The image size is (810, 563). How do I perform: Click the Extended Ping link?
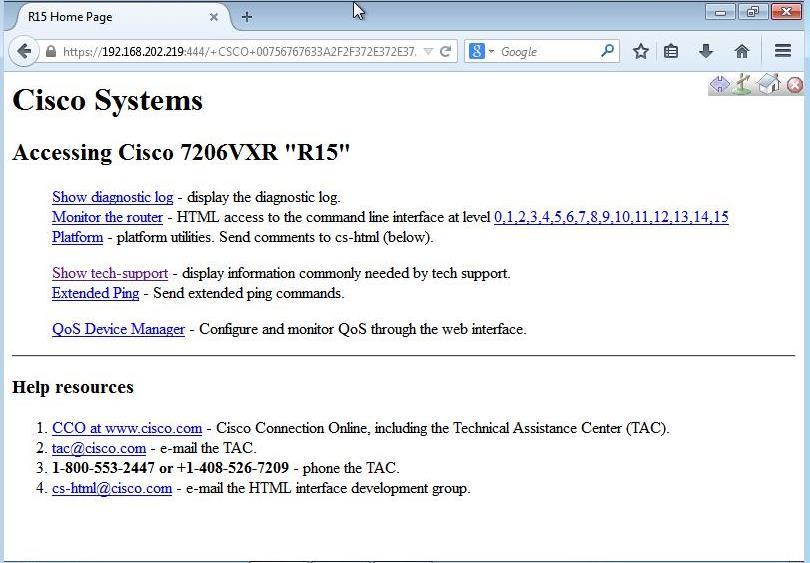tap(95, 293)
